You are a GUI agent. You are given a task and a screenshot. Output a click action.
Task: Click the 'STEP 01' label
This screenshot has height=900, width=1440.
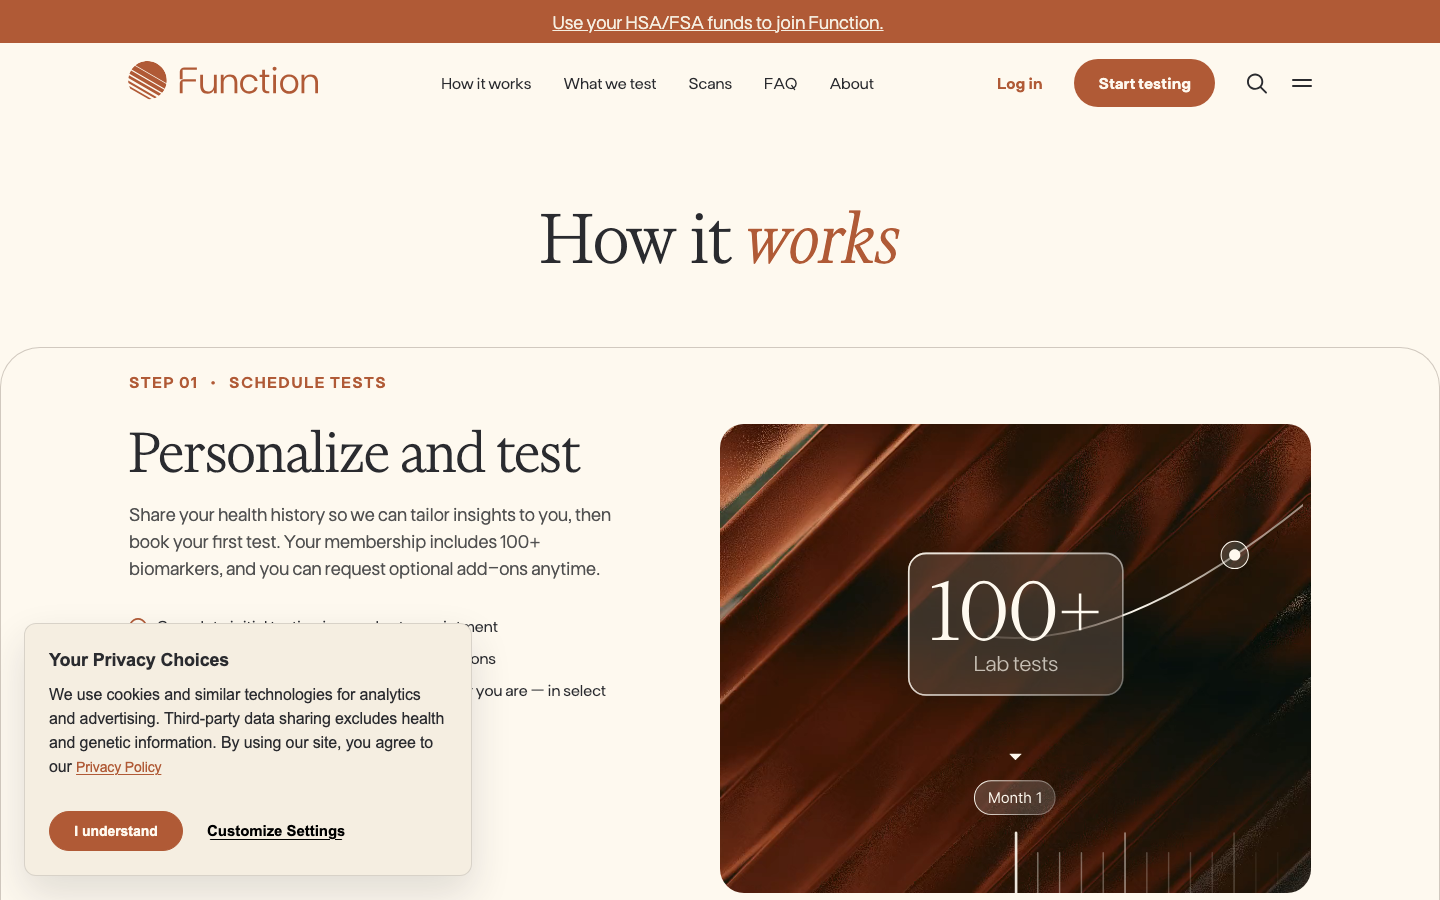163,383
